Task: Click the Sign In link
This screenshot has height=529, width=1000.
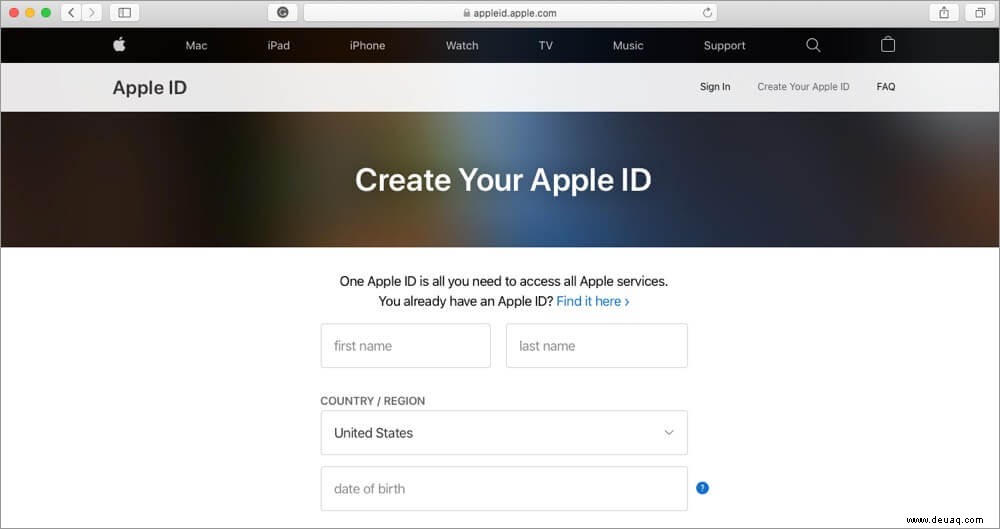Action: (715, 87)
